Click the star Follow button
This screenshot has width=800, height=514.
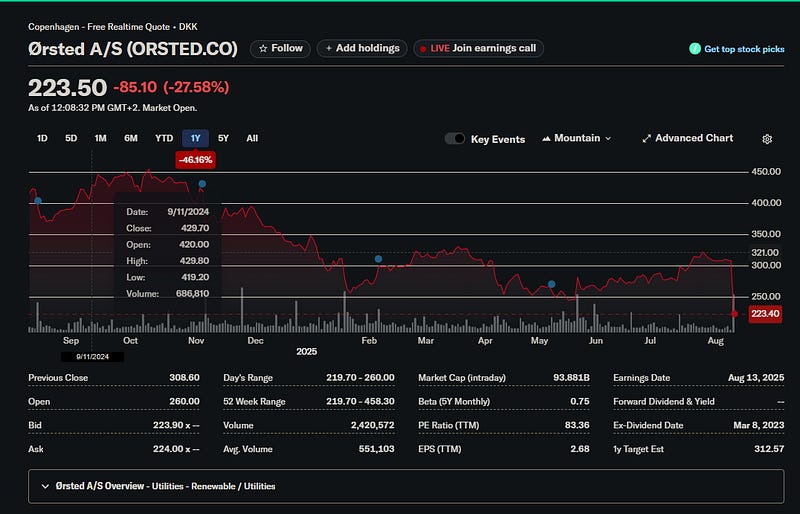coord(280,48)
